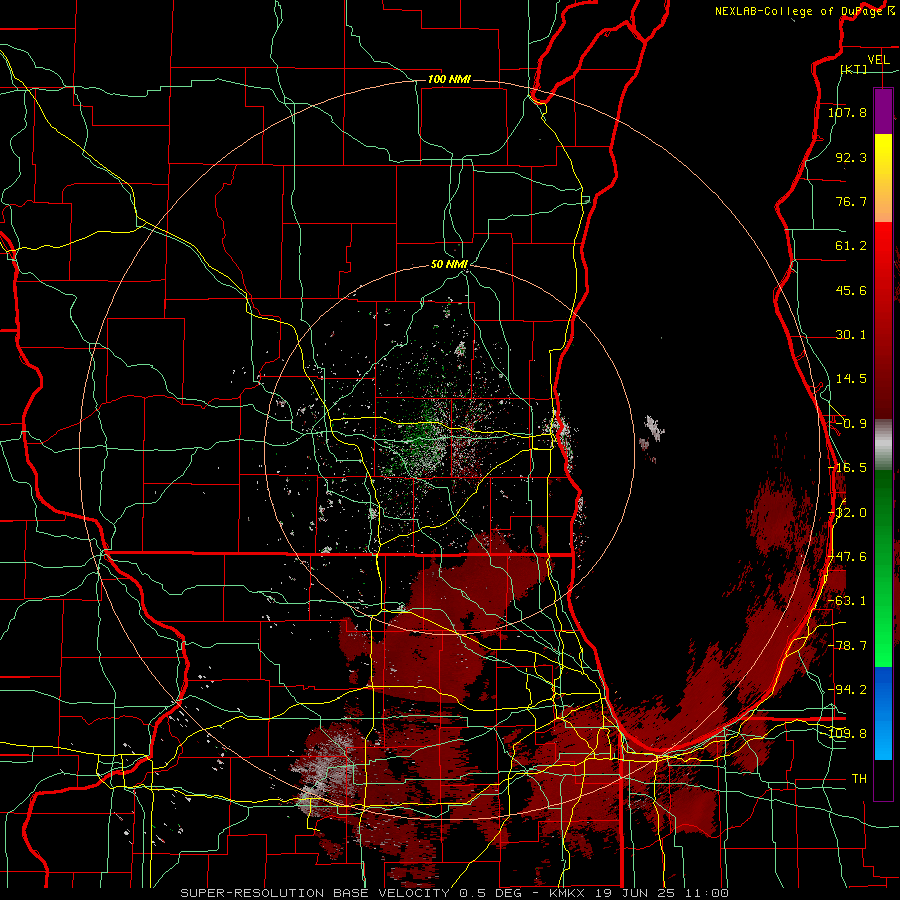
Task: Click the -0.9 velocity scale value
Action: (x=851, y=424)
